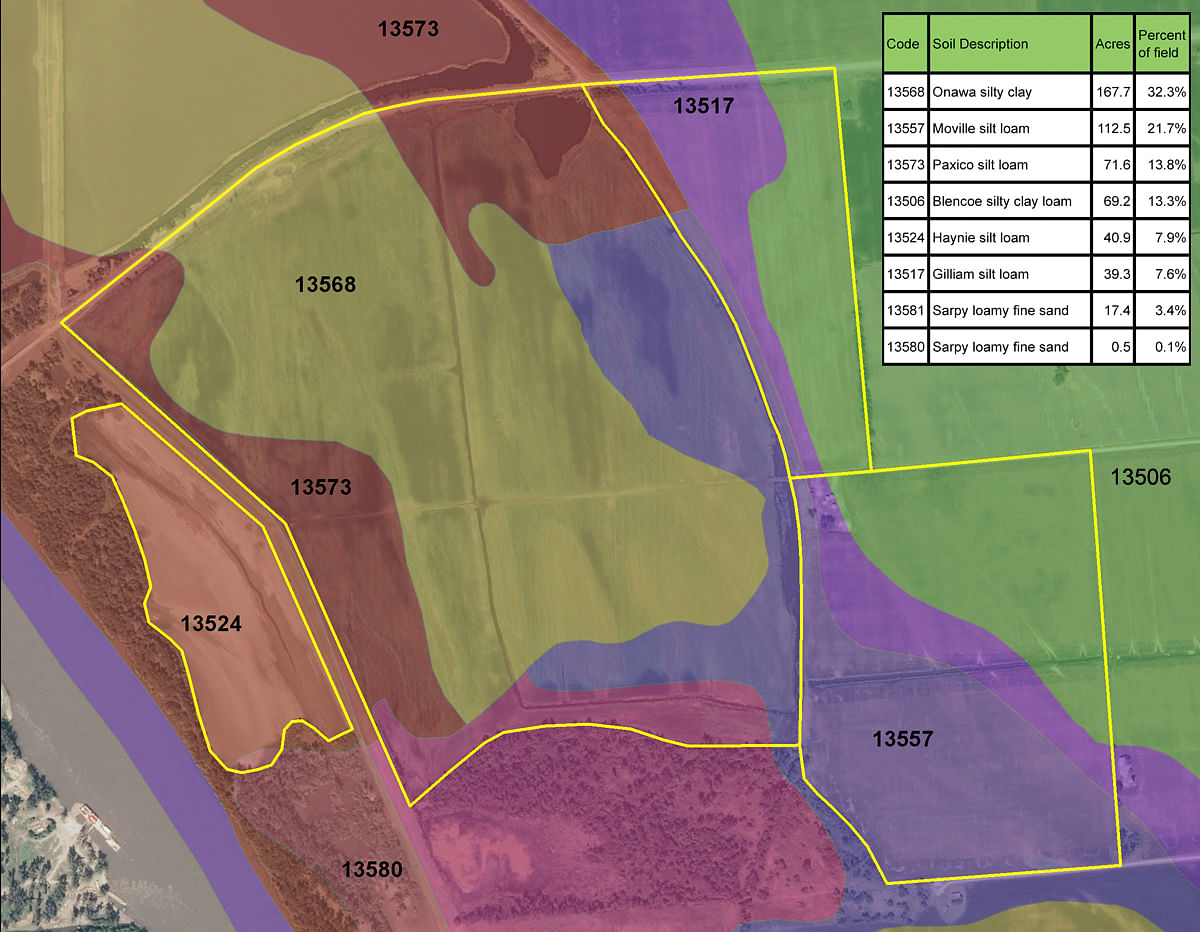The width and height of the screenshot is (1200, 932).
Task: Select the 13517 code cell in the table
Action: [x=905, y=274]
